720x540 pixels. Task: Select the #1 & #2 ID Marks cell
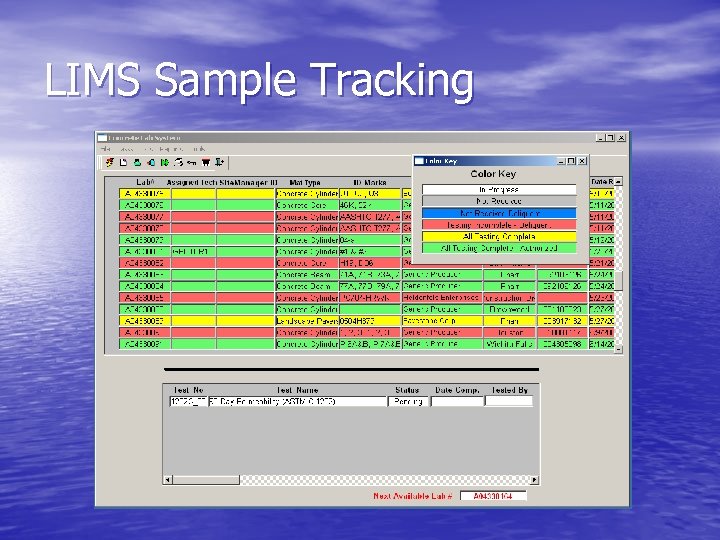click(370, 251)
